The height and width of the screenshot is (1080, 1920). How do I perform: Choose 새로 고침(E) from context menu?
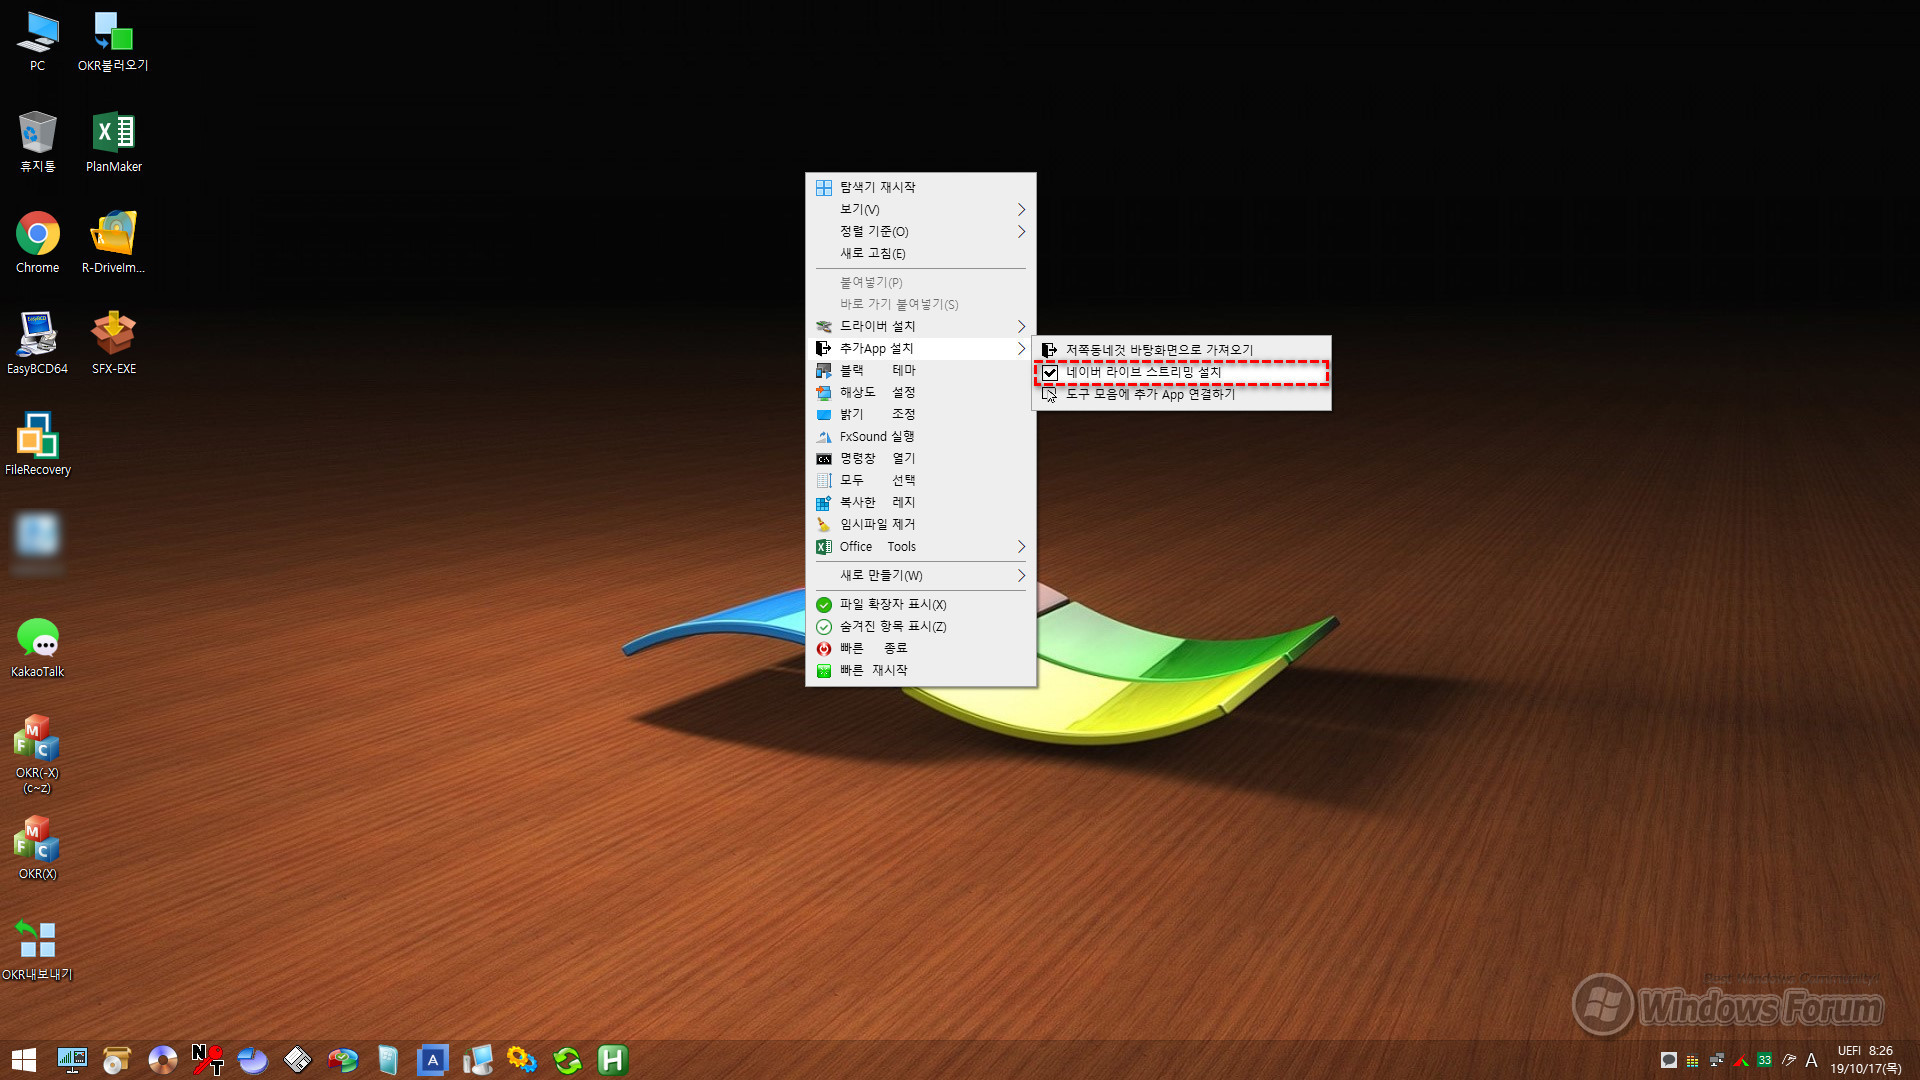tap(920, 253)
